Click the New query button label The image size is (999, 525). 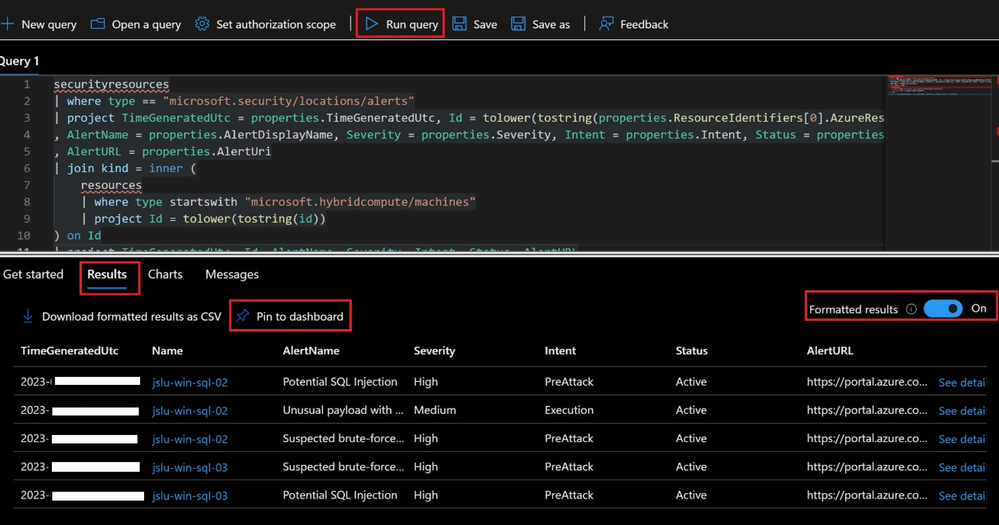pyautogui.click(x=49, y=24)
